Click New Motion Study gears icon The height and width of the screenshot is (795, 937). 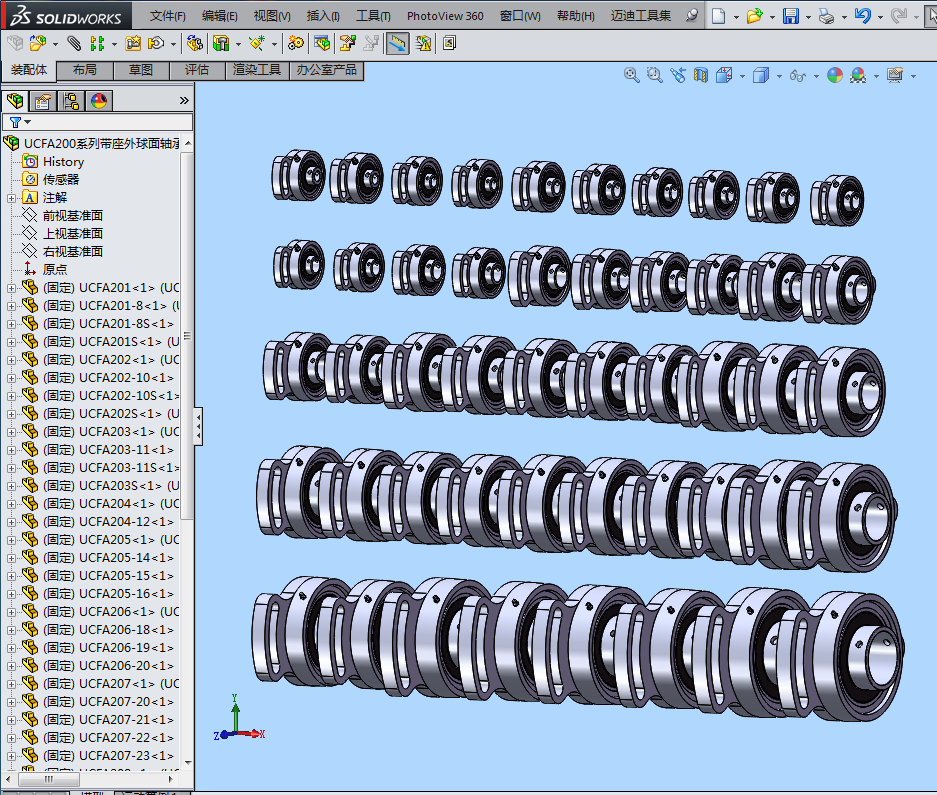295,43
